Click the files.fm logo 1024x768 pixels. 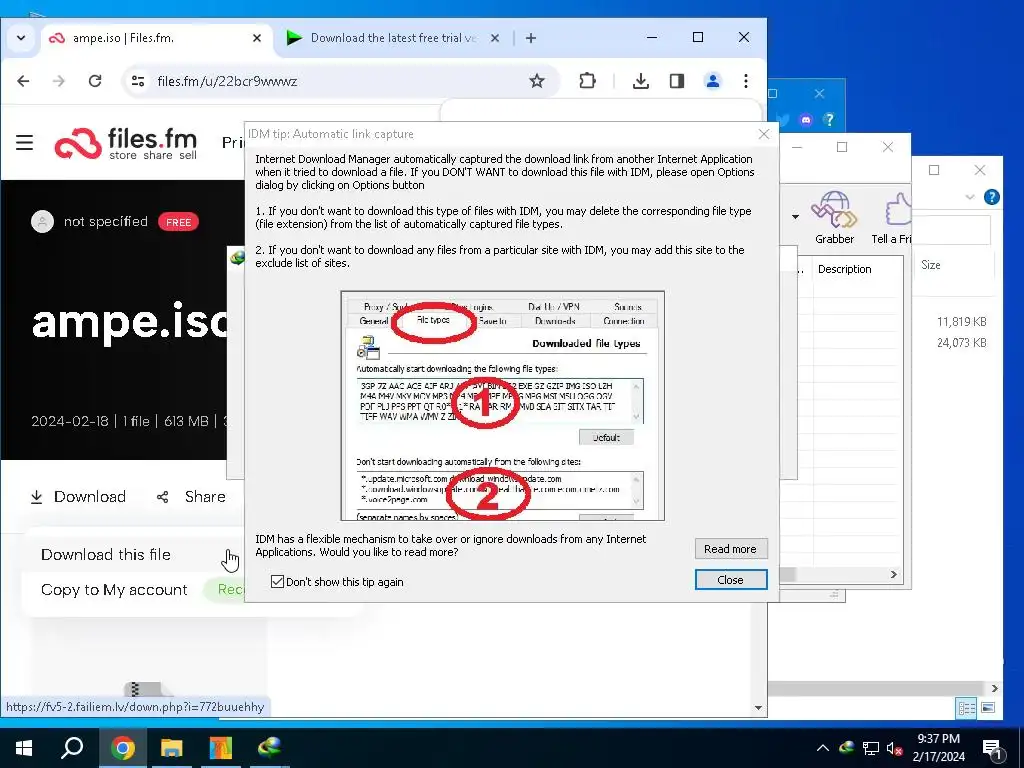point(126,144)
